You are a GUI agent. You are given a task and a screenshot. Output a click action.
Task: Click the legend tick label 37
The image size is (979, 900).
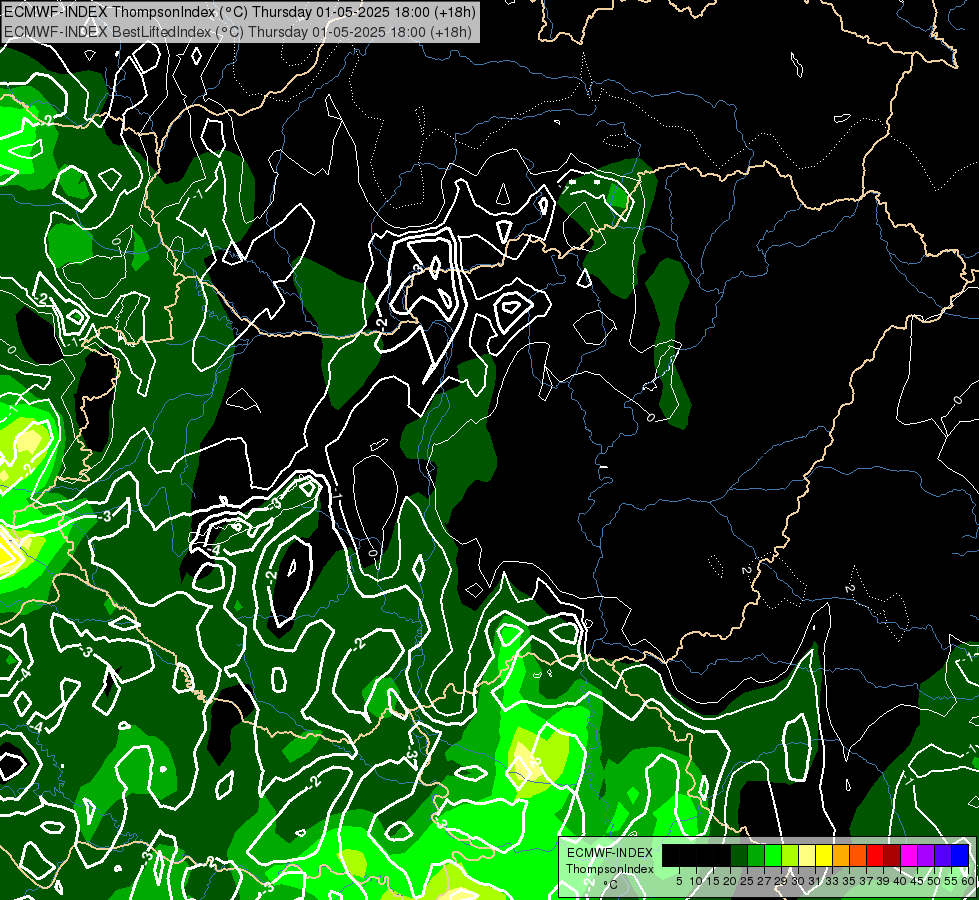click(866, 881)
